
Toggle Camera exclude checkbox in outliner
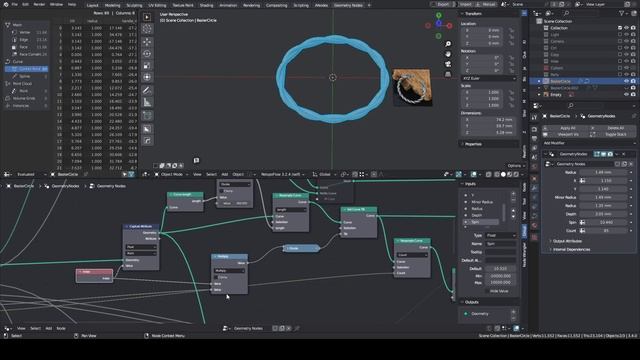[x=620, y=41]
